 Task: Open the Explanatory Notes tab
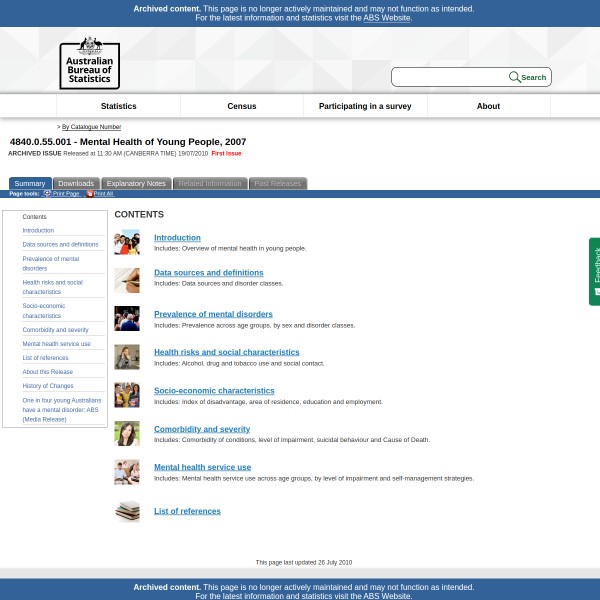[136, 183]
